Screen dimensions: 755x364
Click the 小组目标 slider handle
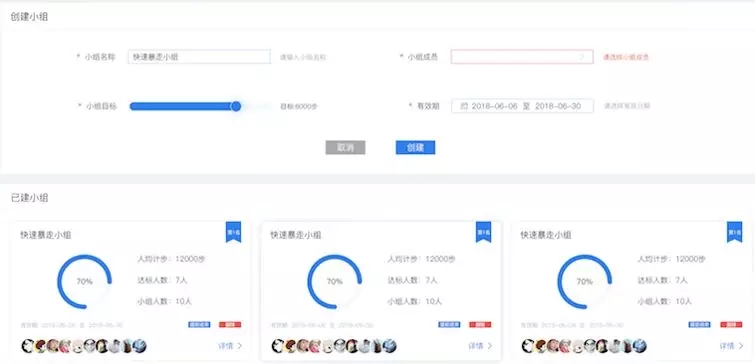click(x=236, y=106)
